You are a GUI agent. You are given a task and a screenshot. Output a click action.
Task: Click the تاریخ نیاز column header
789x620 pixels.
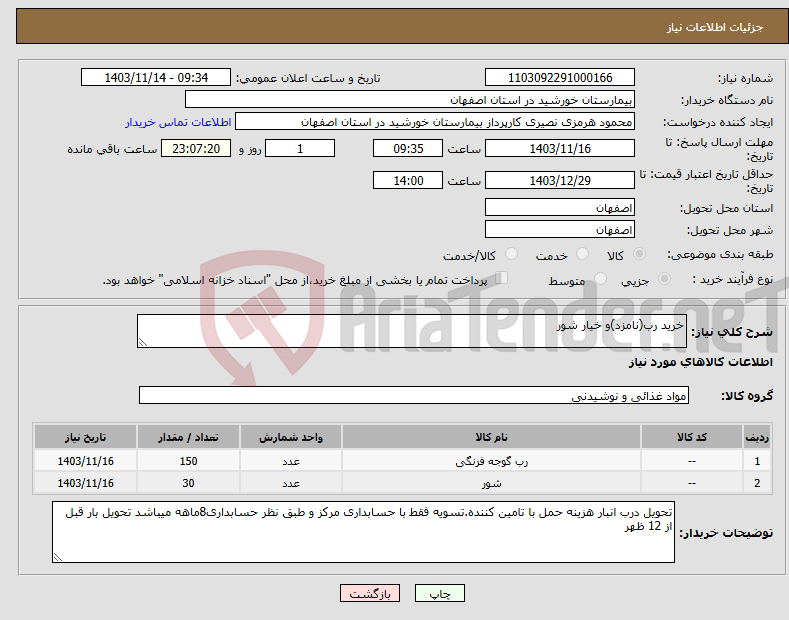point(86,437)
